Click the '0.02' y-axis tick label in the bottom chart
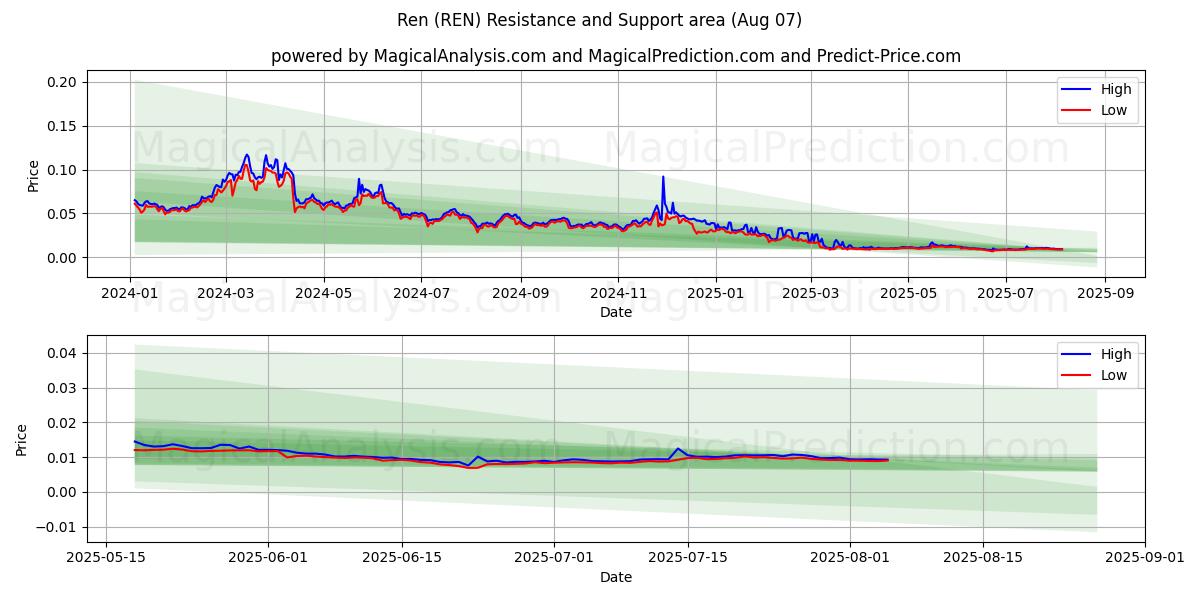 (63, 423)
